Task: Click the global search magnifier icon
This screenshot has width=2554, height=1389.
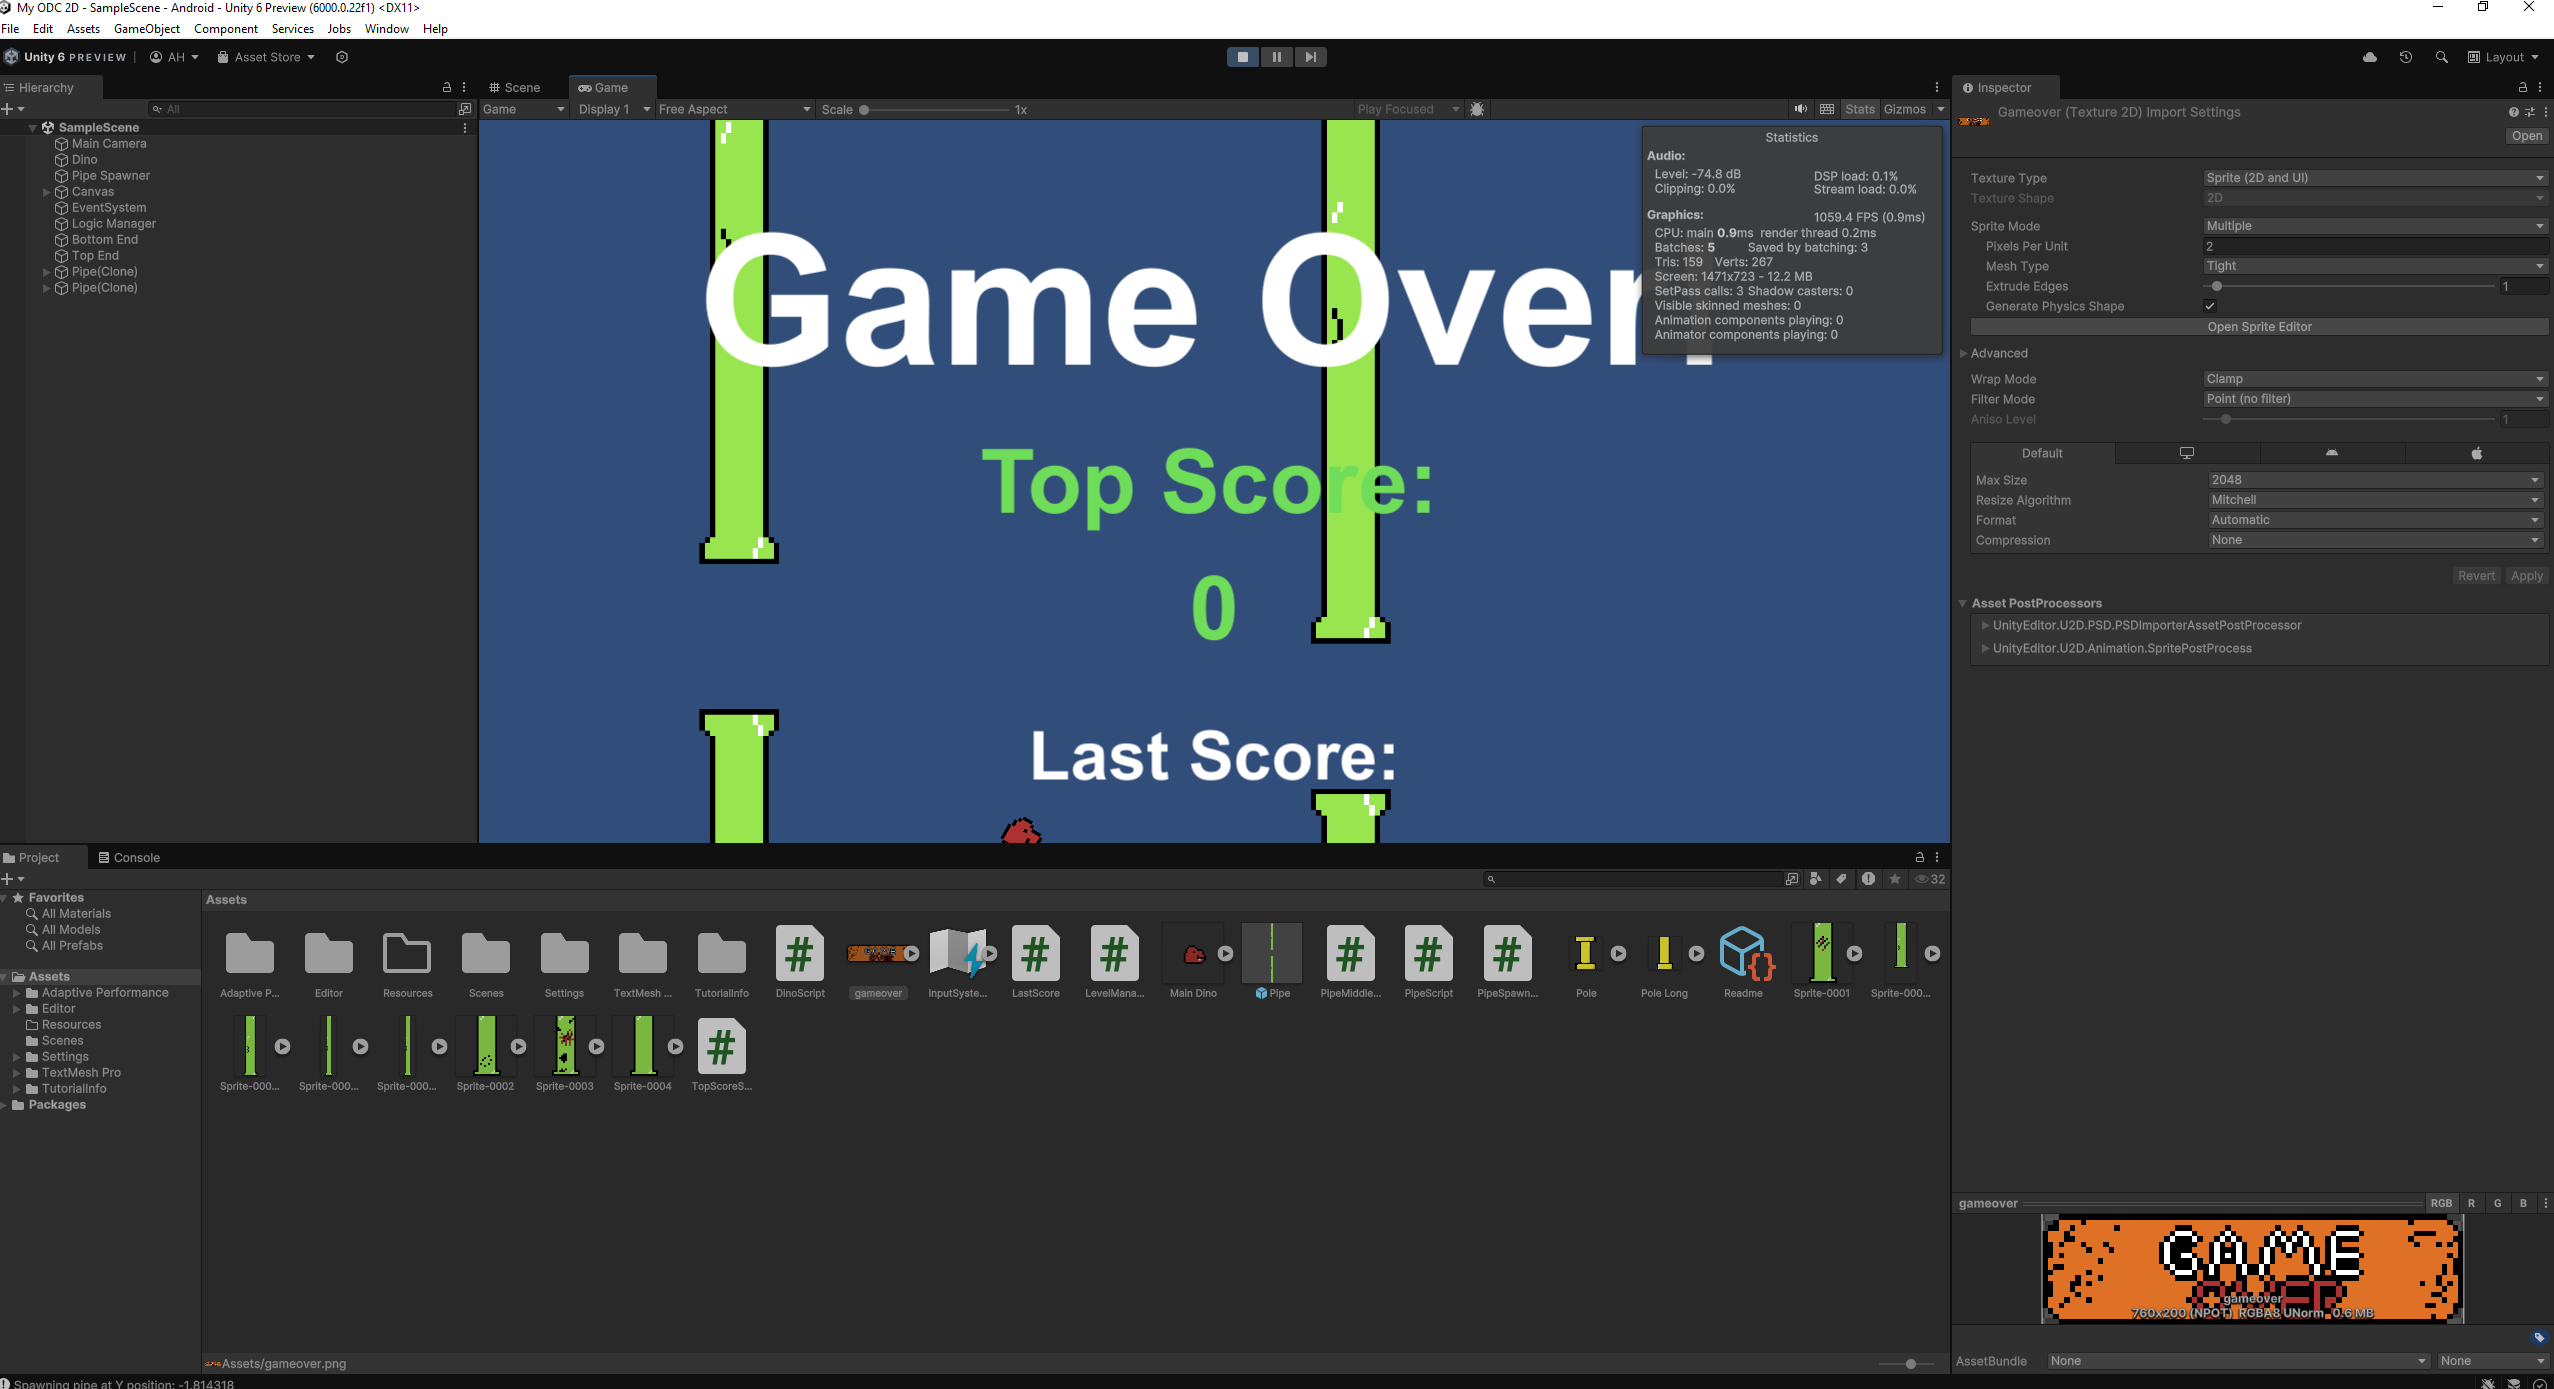Action: click(2441, 57)
